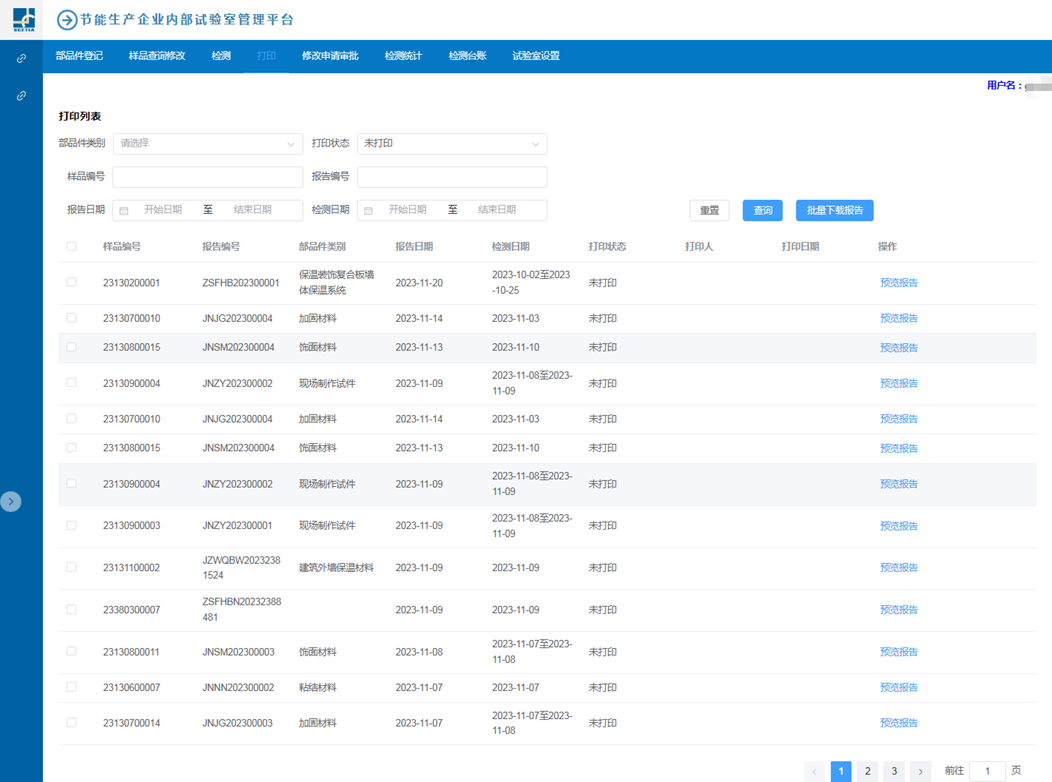The width and height of the screenshot is (1052, 782).
Task: Jump to page 3 in the pagination
Action: pyautogui.click(x=894, y=771)
